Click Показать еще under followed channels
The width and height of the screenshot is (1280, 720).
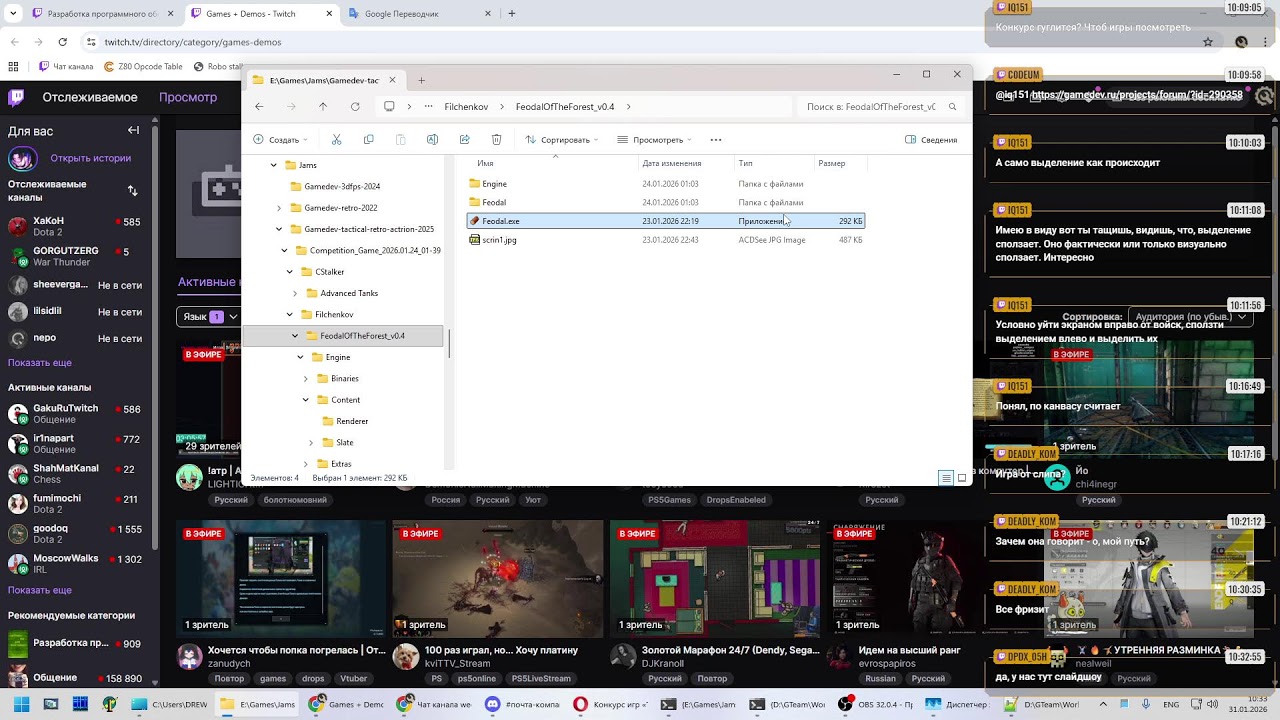tap(40, 363)
